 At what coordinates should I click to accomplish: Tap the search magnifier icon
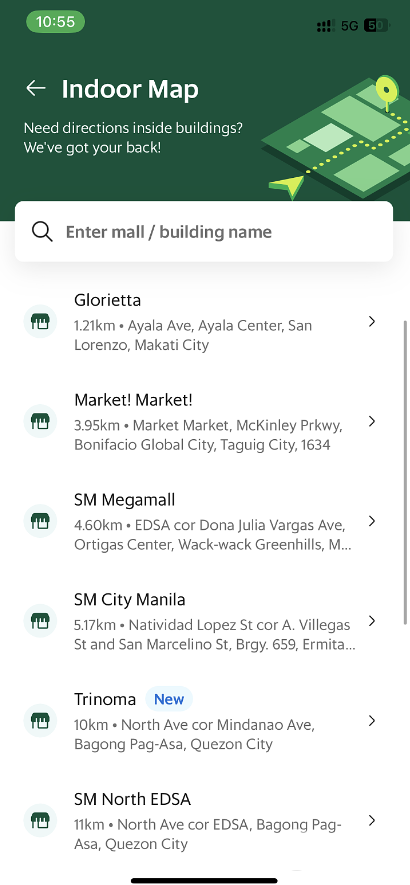click(42, 231)
